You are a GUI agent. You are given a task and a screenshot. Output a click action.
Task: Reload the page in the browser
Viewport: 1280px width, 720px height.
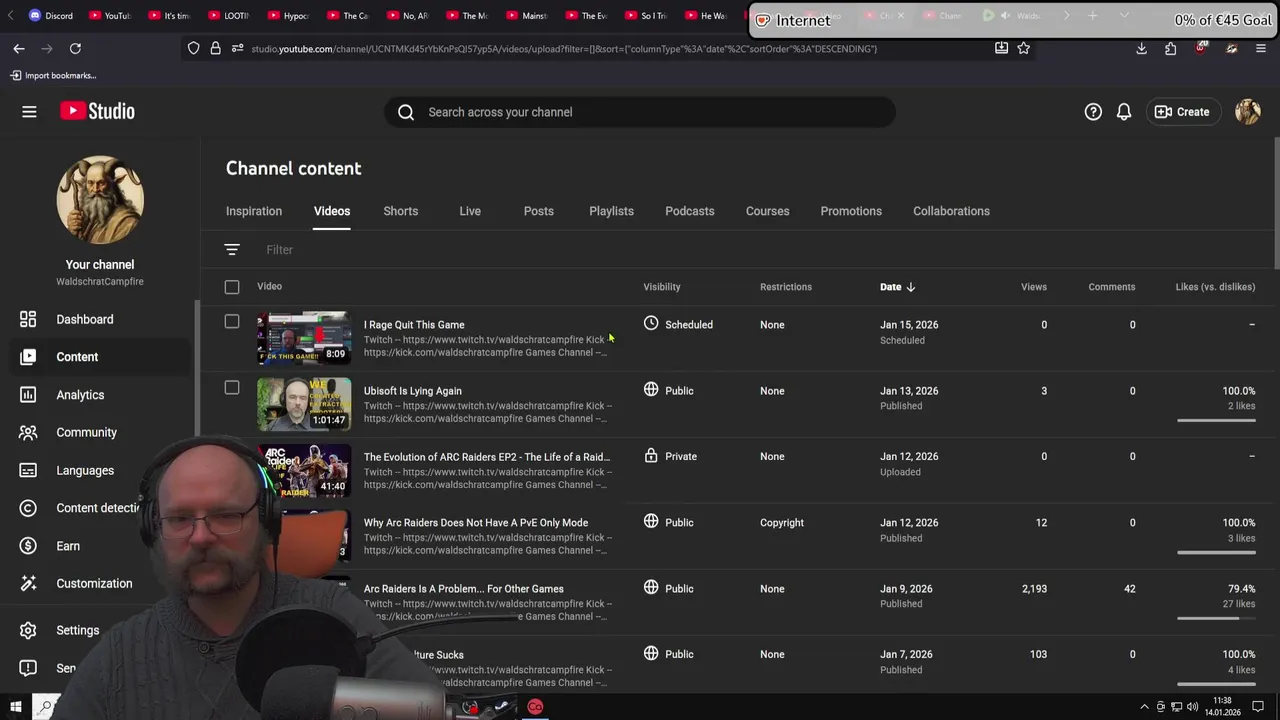coord(75,48)
